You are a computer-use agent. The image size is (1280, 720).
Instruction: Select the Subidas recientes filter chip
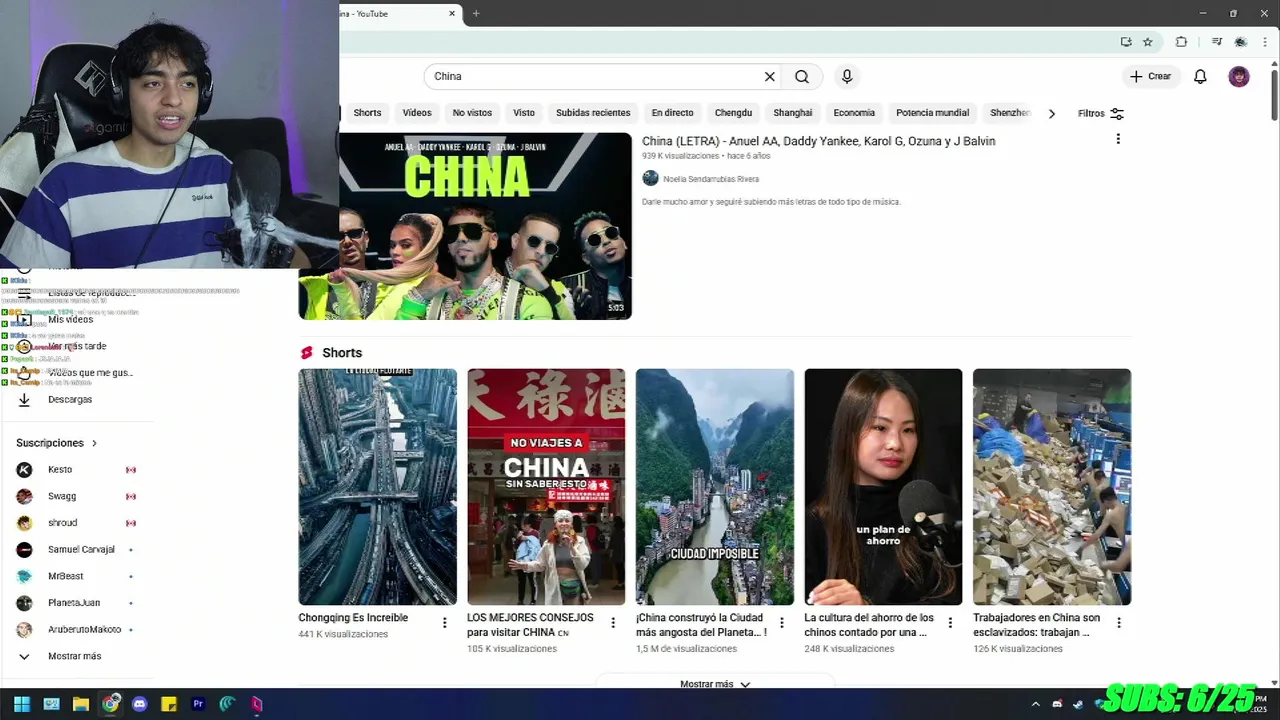(x=593, y=113)
